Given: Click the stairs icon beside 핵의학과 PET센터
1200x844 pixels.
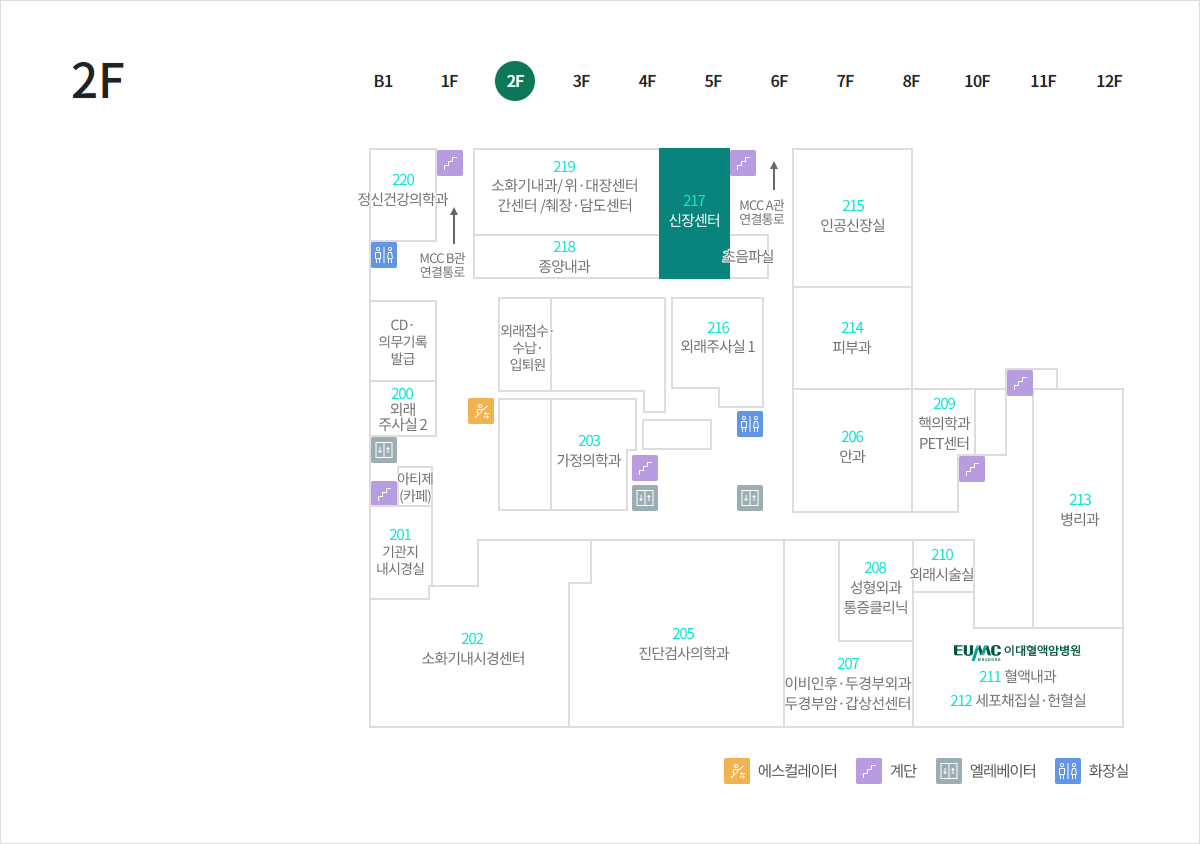Looking at the screenshot, I should [972, 469].
